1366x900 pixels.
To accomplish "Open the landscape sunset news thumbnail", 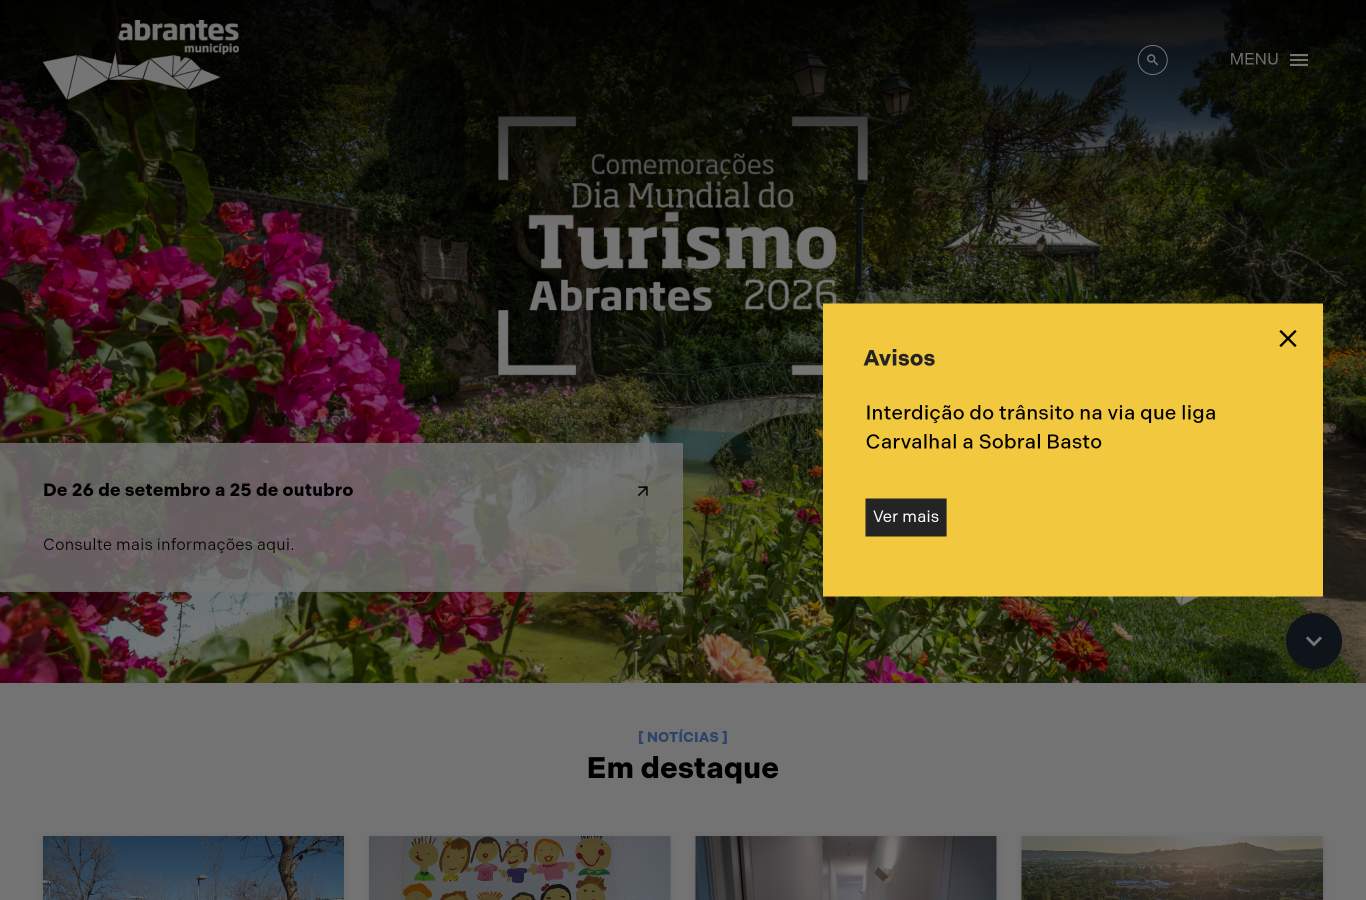I will point(1172,868).
